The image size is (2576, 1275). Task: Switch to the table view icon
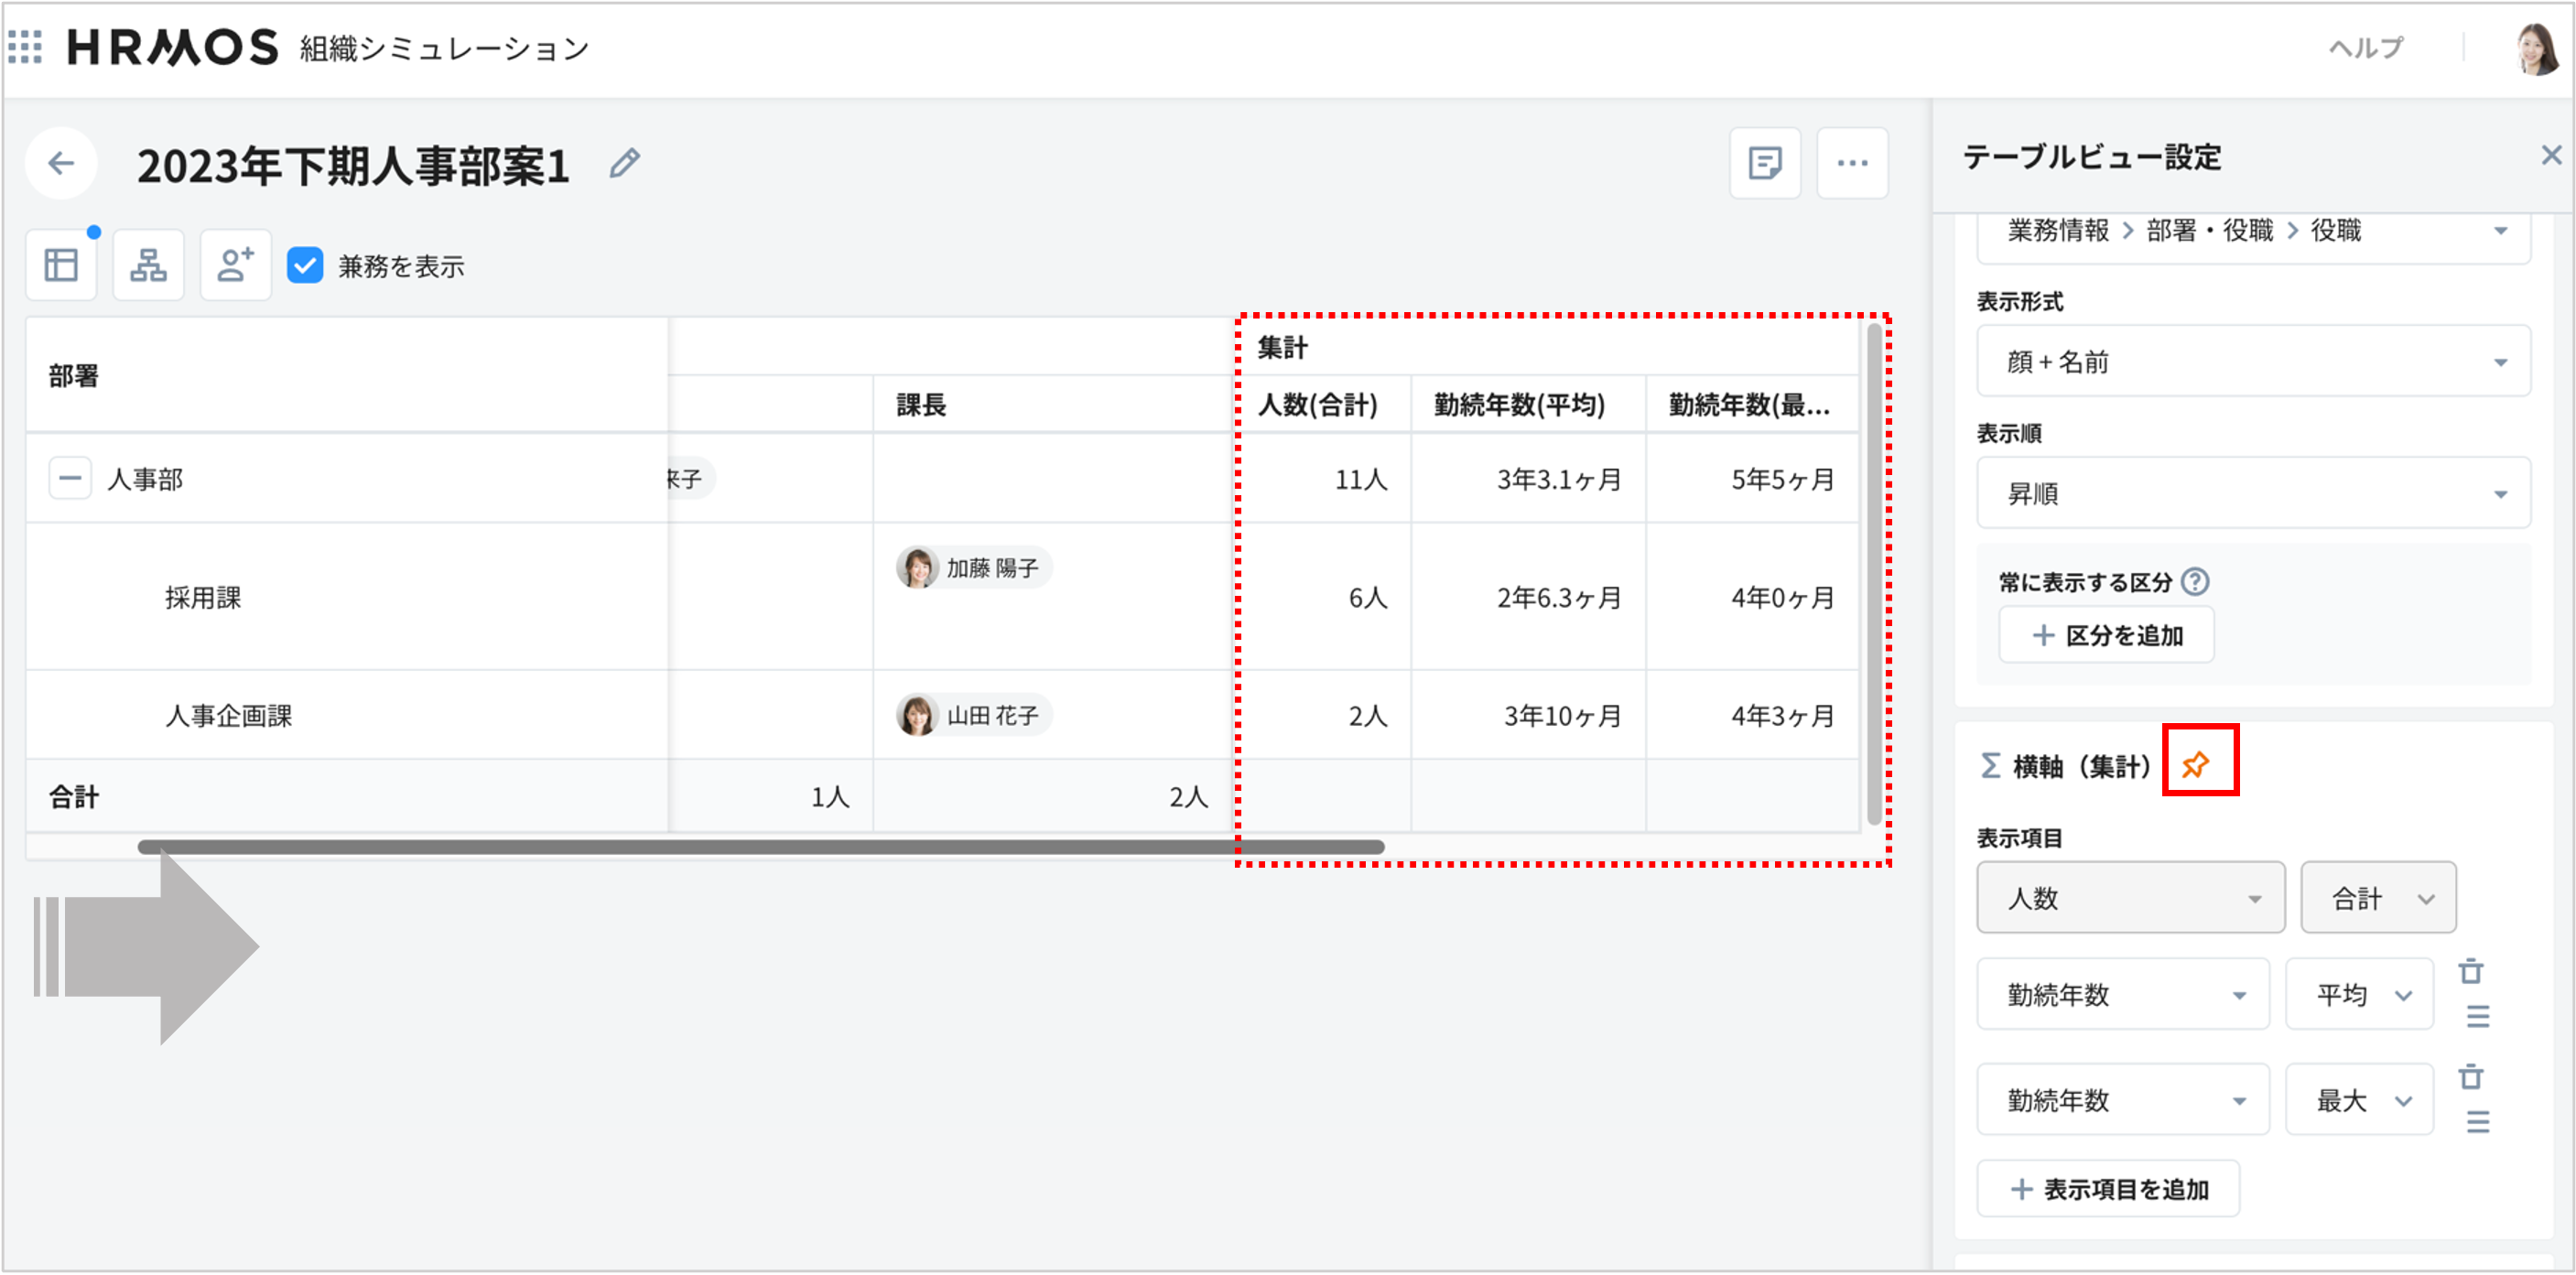(x=61, y=265)
